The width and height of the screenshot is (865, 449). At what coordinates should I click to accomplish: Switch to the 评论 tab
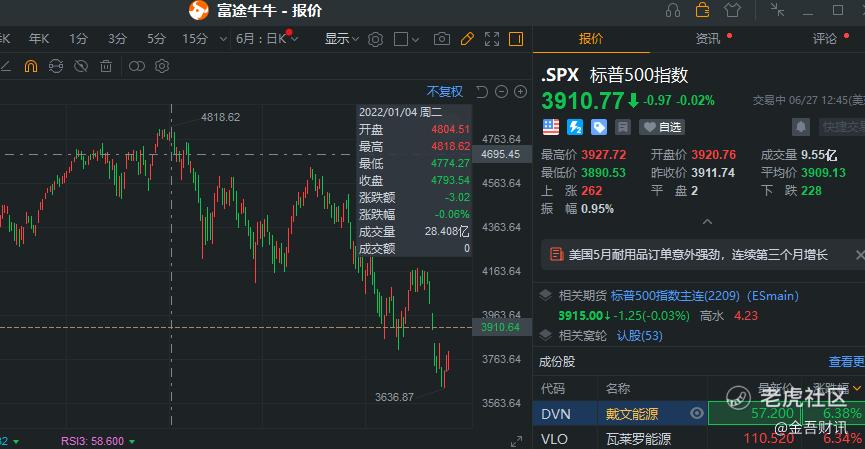(825, 39)
